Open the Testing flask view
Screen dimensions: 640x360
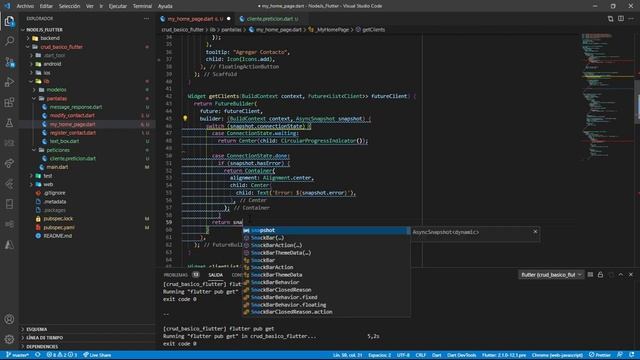[x=9, y=122]
